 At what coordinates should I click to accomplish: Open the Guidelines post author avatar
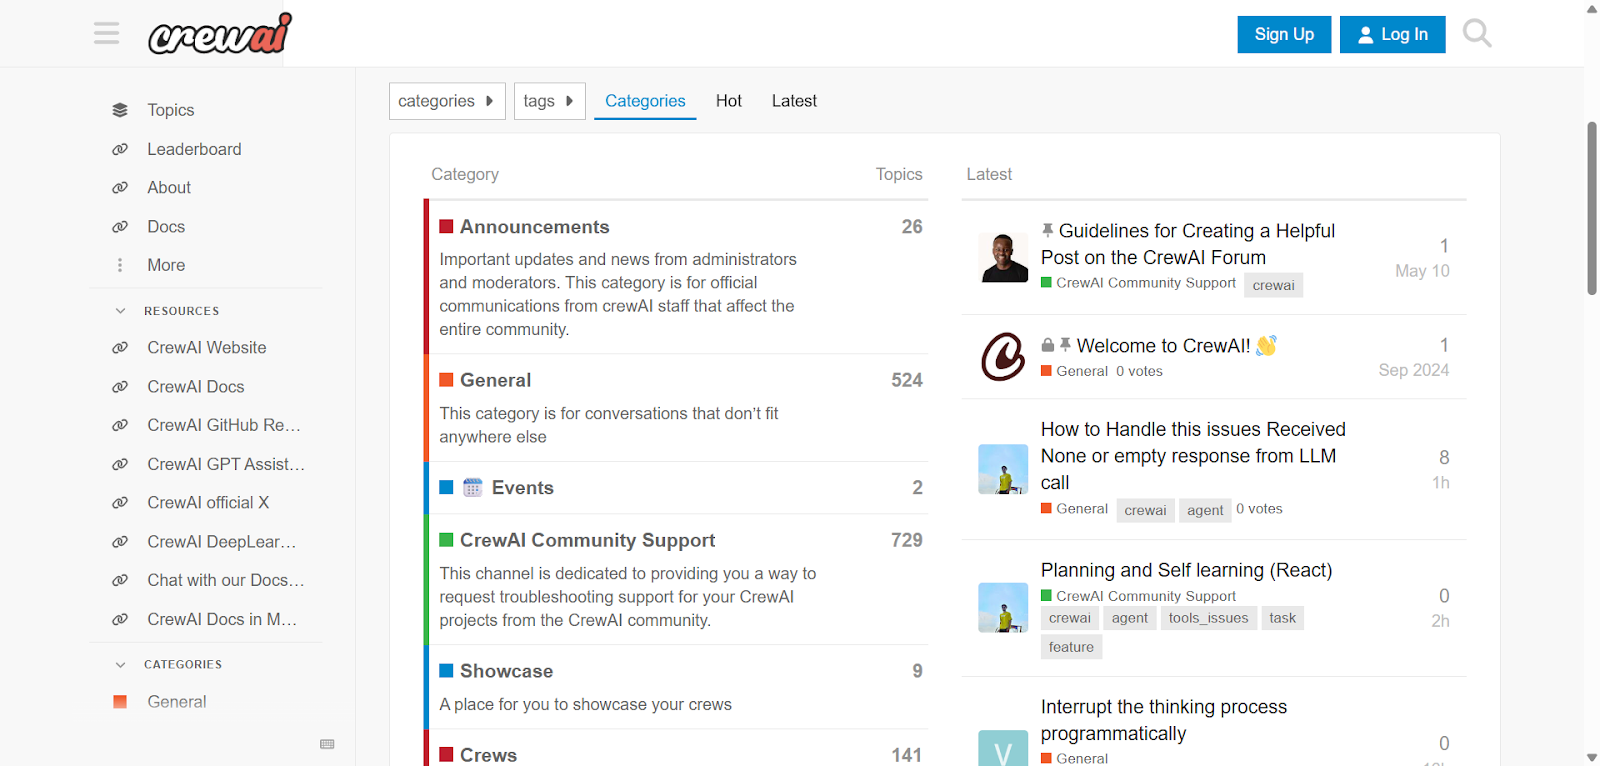point(1003,258)
